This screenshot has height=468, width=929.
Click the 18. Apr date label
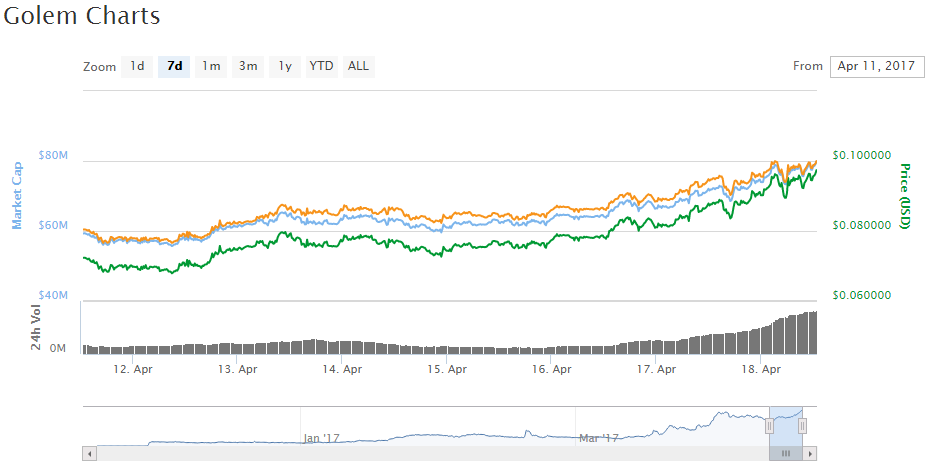coord(761,369)
